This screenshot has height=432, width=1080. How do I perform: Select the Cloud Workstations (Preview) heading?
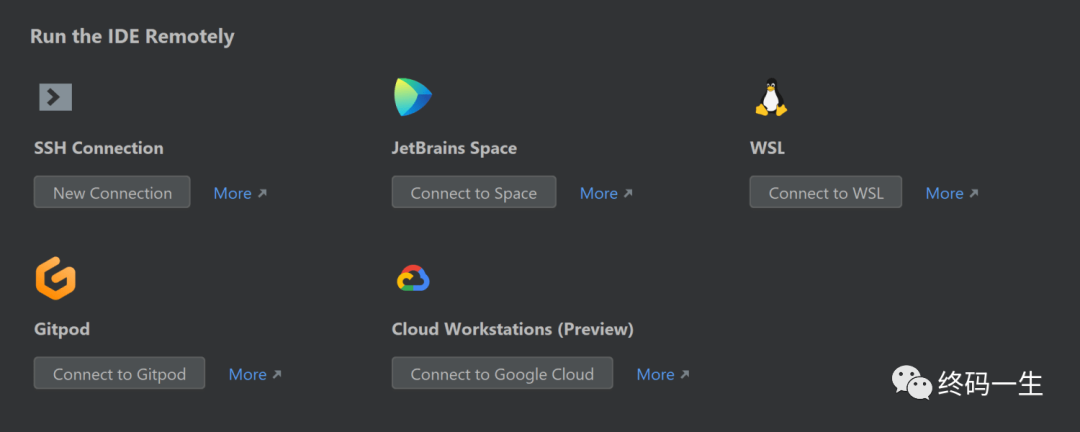(x=512, y=329)
